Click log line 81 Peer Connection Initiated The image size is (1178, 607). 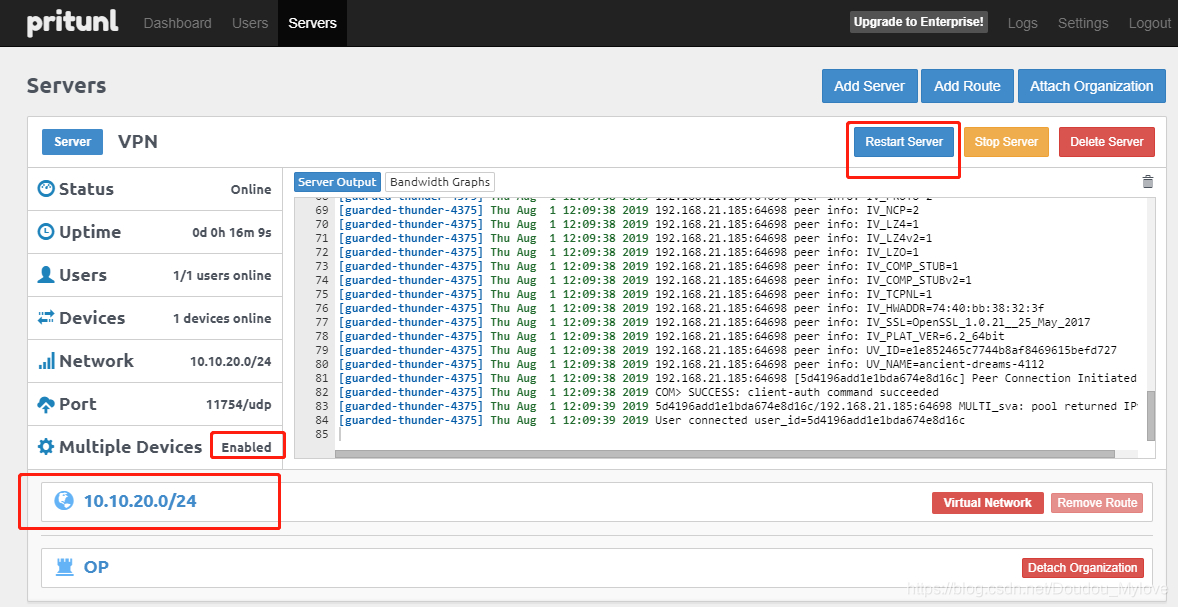pos(737,378)
